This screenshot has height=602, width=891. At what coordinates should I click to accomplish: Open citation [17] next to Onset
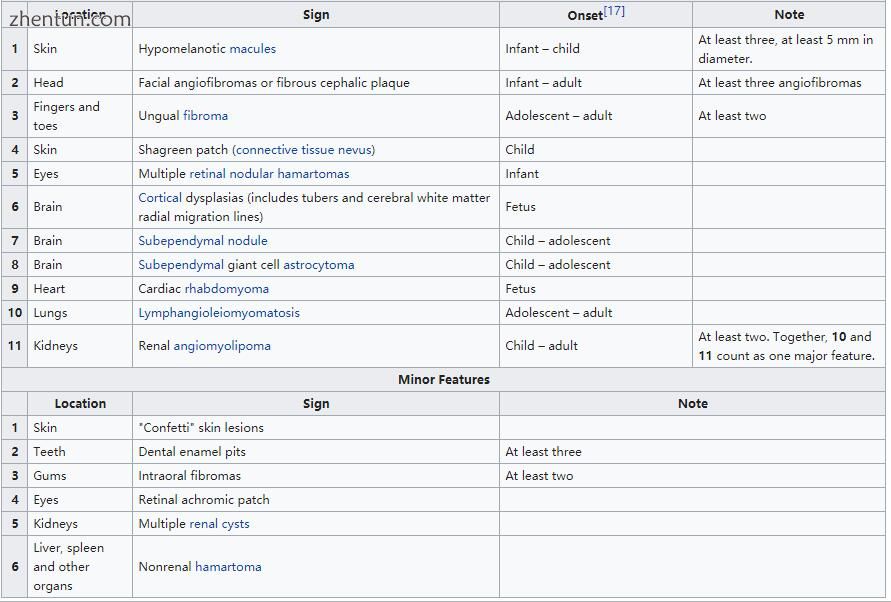614,11
